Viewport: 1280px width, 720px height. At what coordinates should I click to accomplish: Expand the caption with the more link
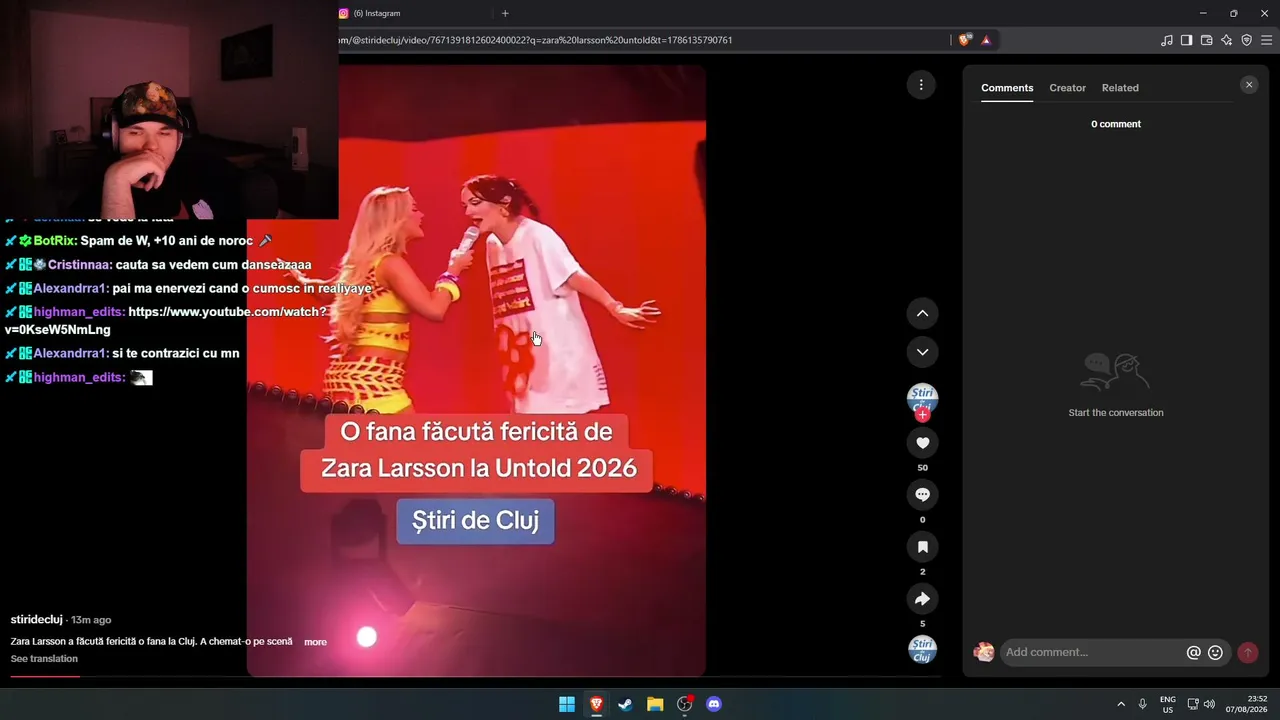315,642
